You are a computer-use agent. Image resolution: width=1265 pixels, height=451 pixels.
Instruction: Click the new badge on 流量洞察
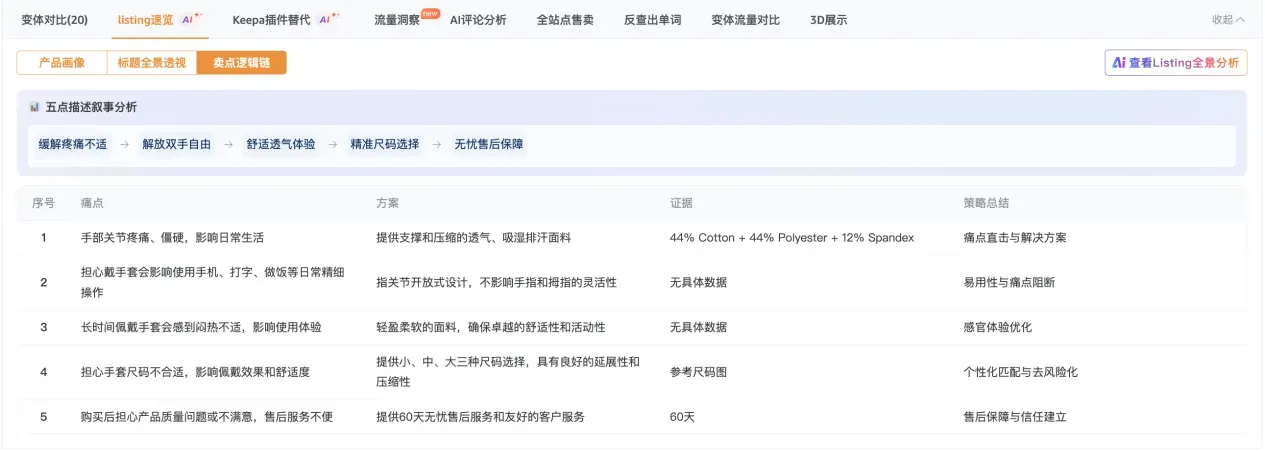tap(431, 14)
